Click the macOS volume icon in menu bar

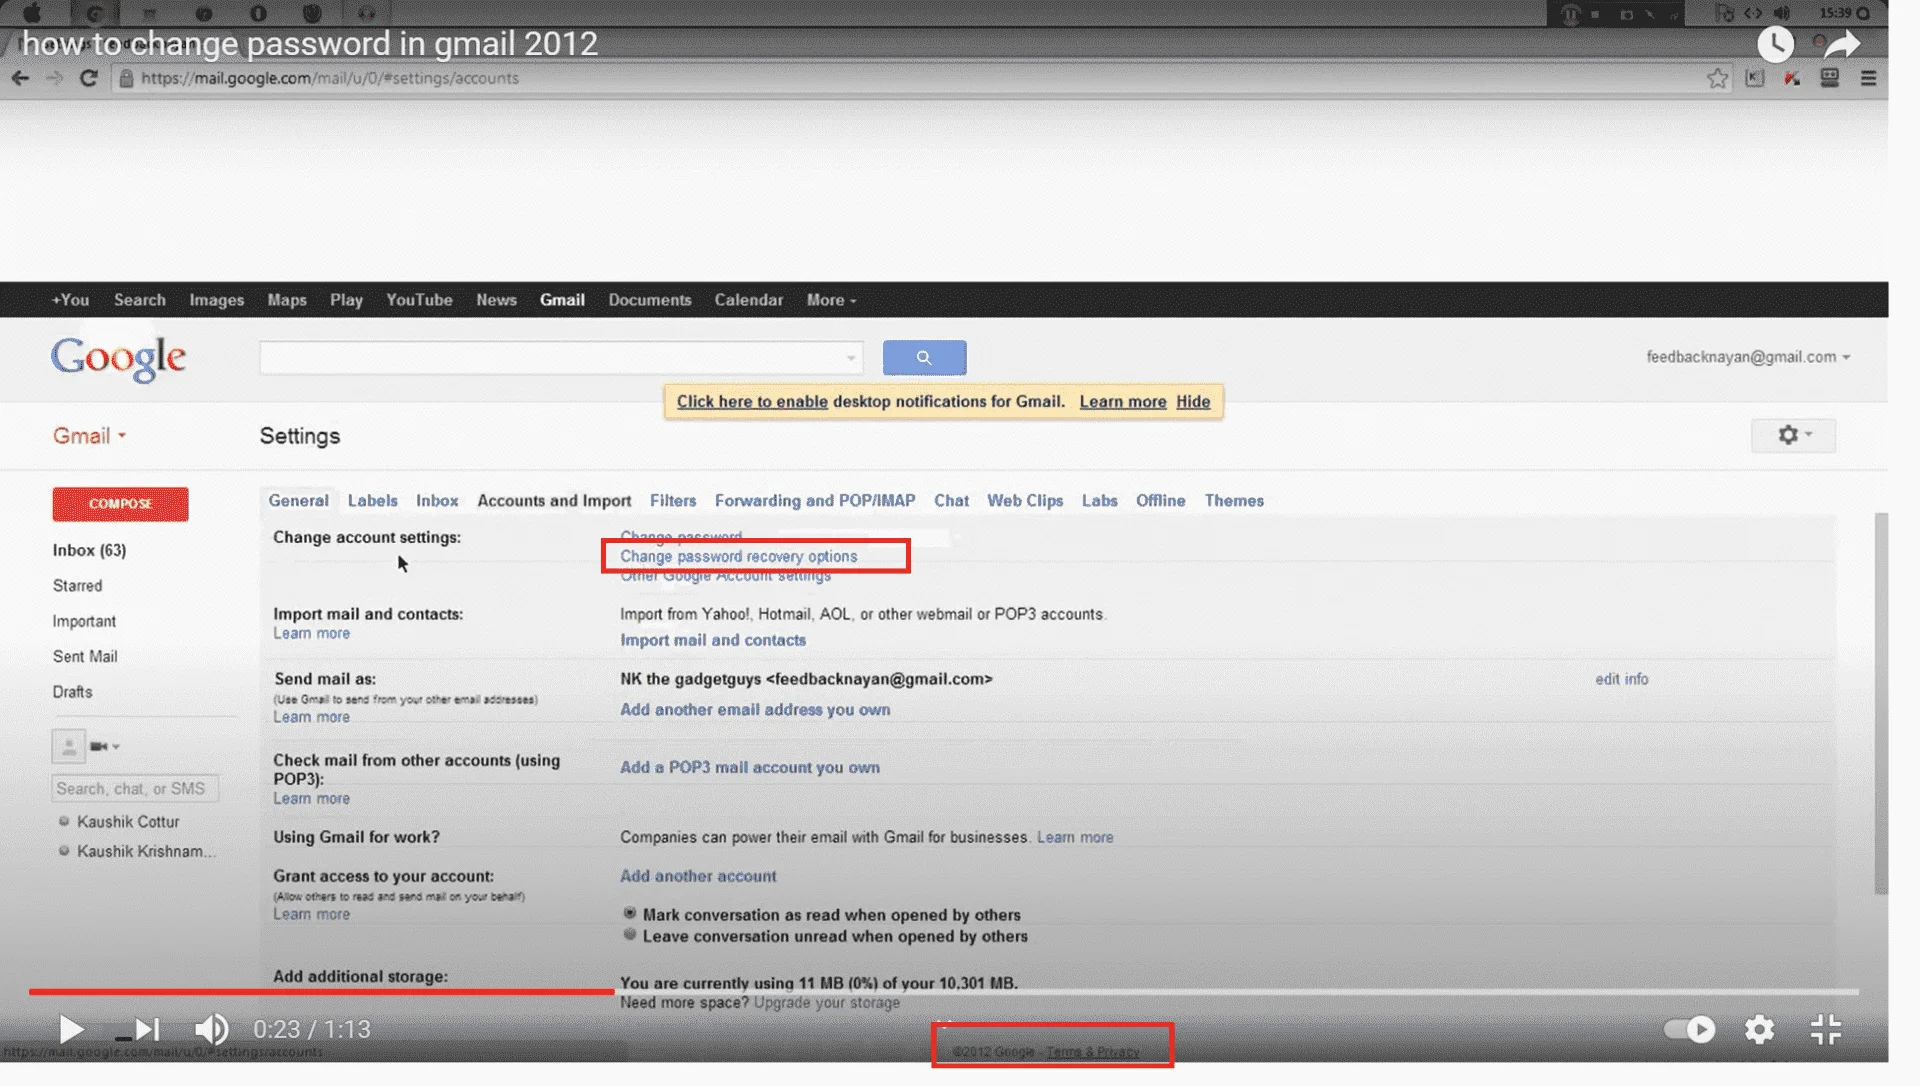tap(1782, 13)
